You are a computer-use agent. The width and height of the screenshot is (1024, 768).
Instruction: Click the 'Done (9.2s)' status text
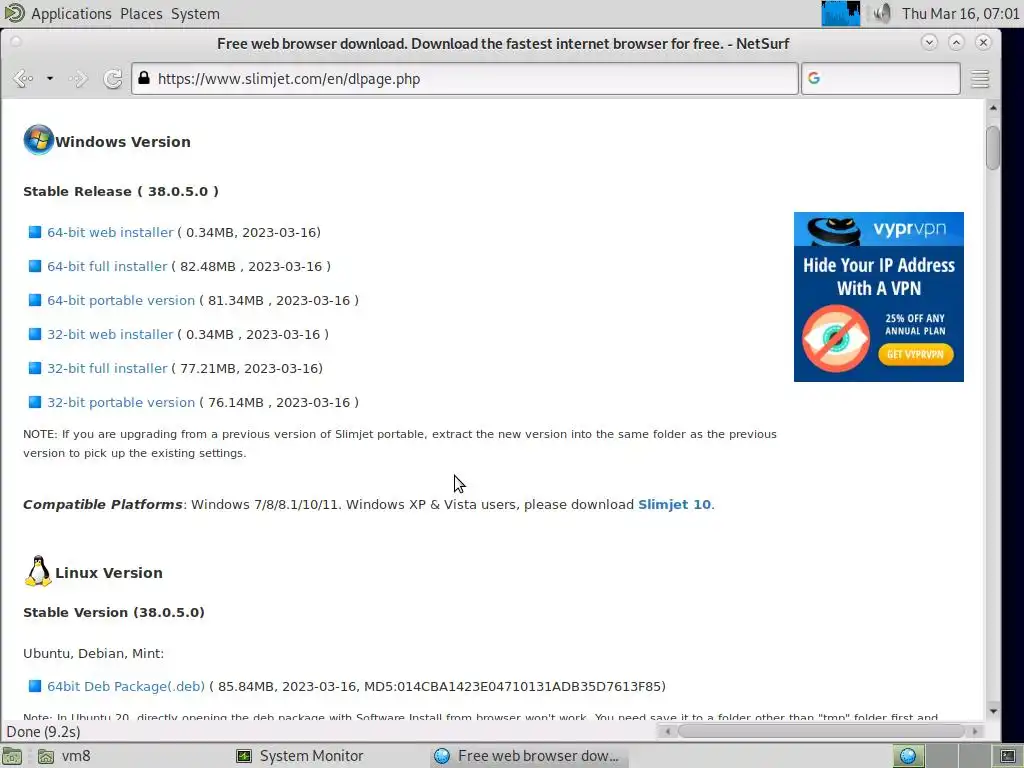point(43,732)
